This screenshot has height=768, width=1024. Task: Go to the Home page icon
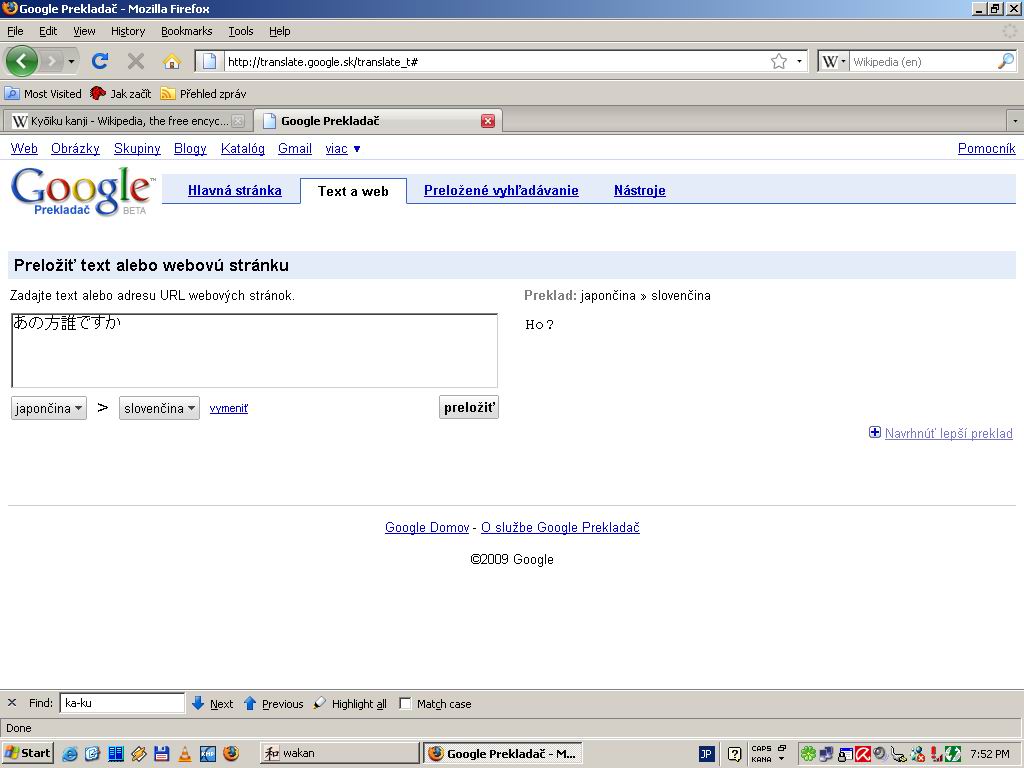tap(172, 61)
